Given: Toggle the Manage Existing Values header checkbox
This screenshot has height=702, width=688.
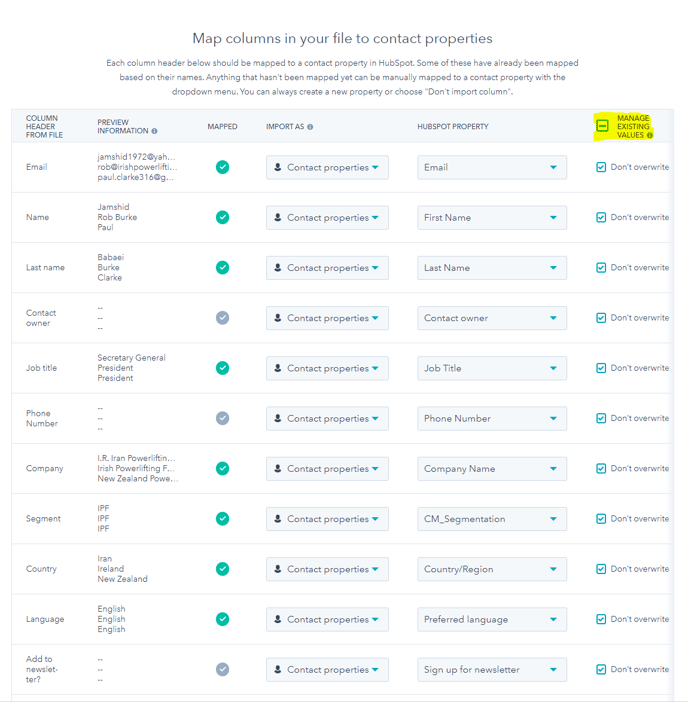Looking at the screenshot, I should (x=602, y=126).
